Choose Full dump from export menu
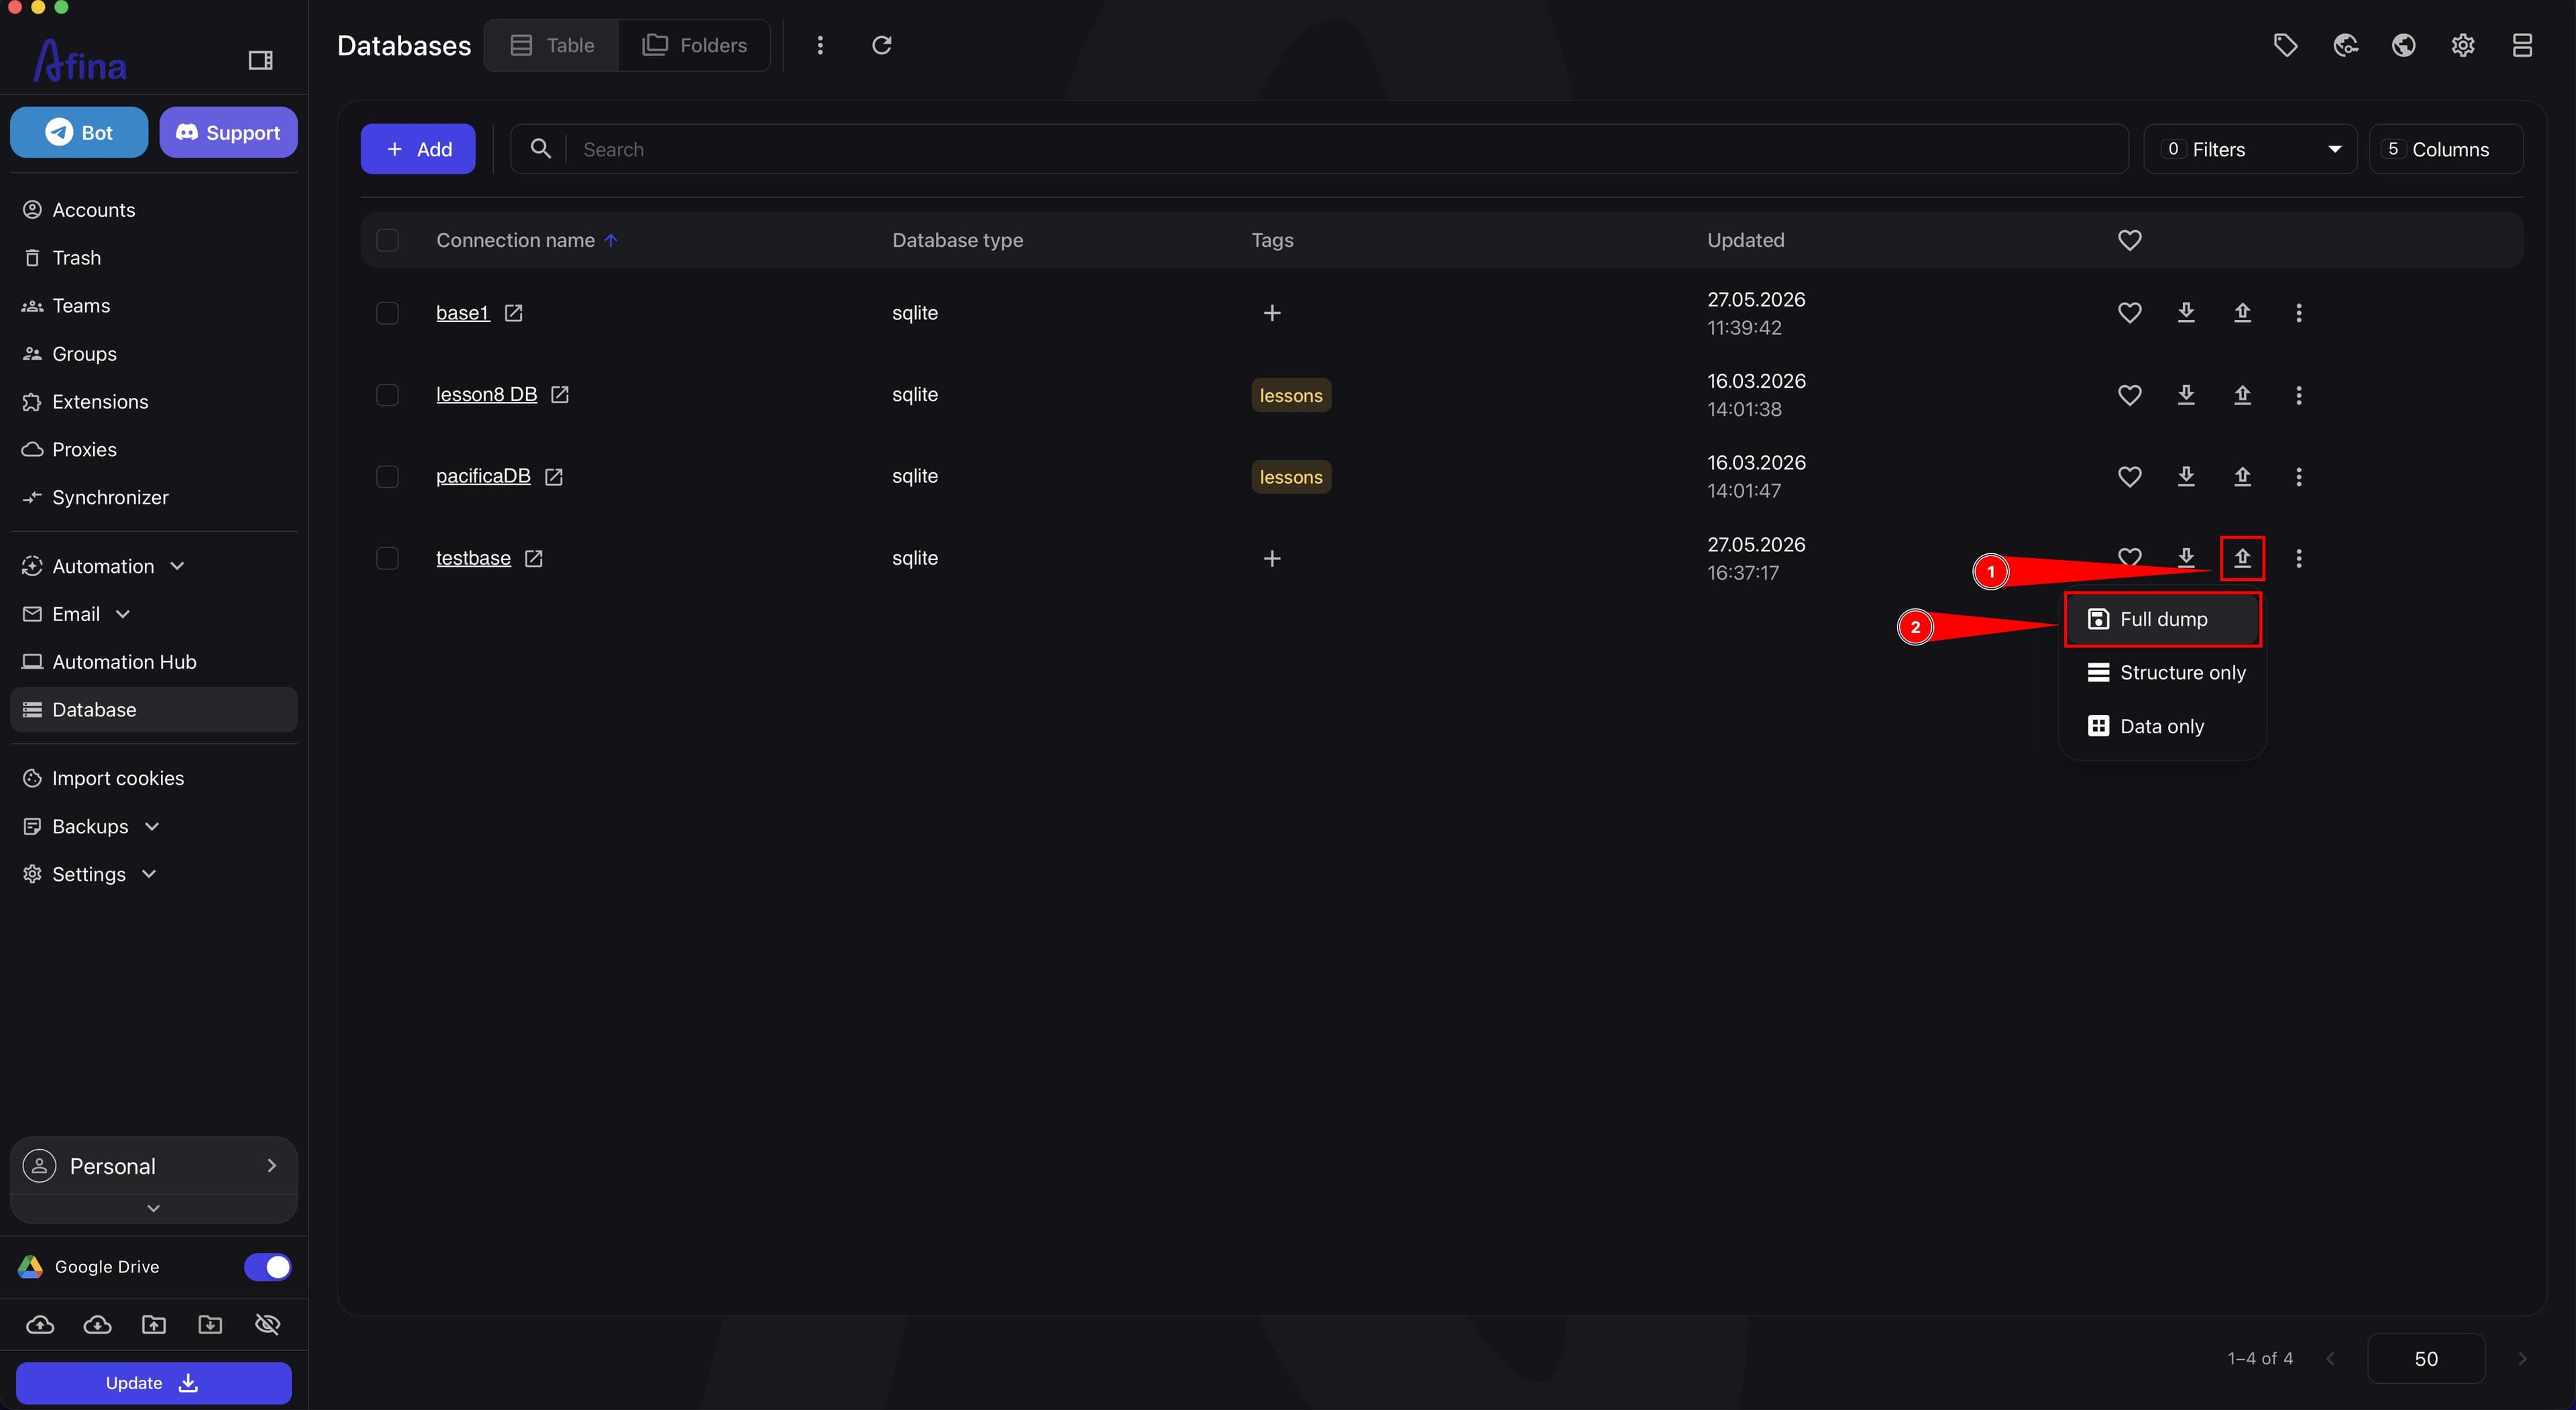Image resolution: width=2576 pixels, height=1410 pixels. 2162,620
